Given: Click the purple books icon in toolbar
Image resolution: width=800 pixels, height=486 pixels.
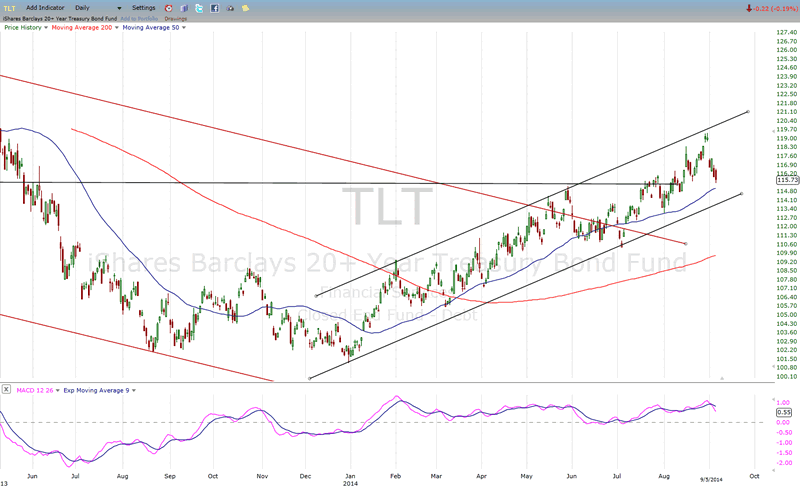Looking at the screenshot, I should pyautogui.click(x=184, y=8).
